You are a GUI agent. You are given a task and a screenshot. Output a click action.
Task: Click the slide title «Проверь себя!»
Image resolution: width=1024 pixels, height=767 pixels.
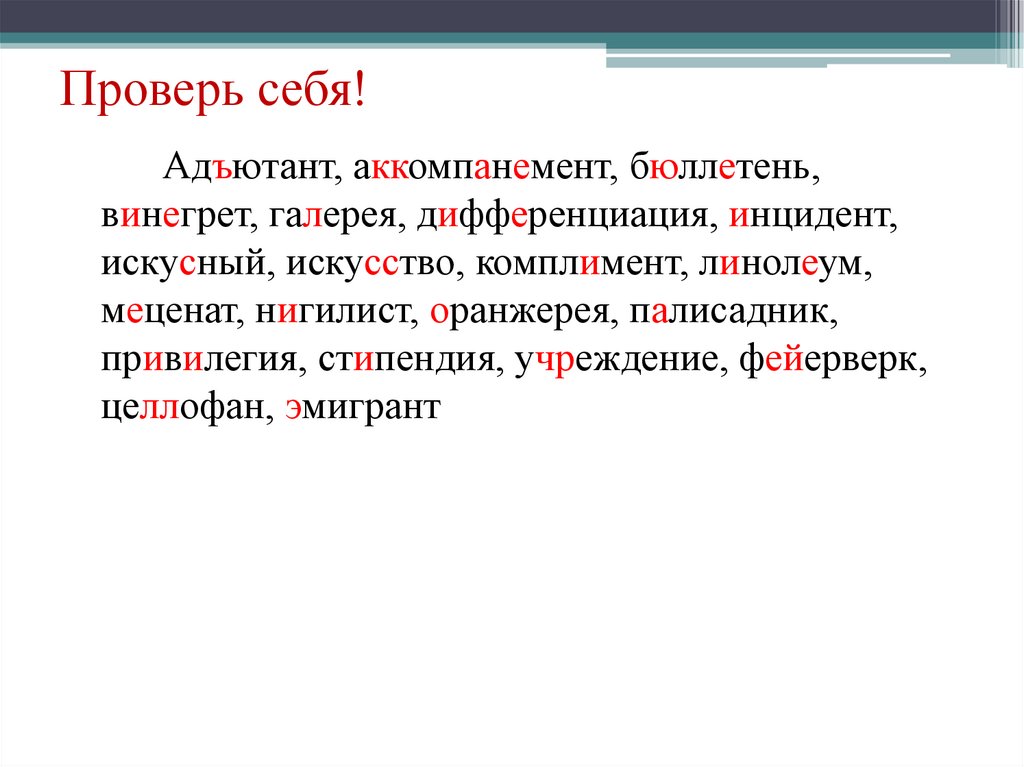coord(213,91)
